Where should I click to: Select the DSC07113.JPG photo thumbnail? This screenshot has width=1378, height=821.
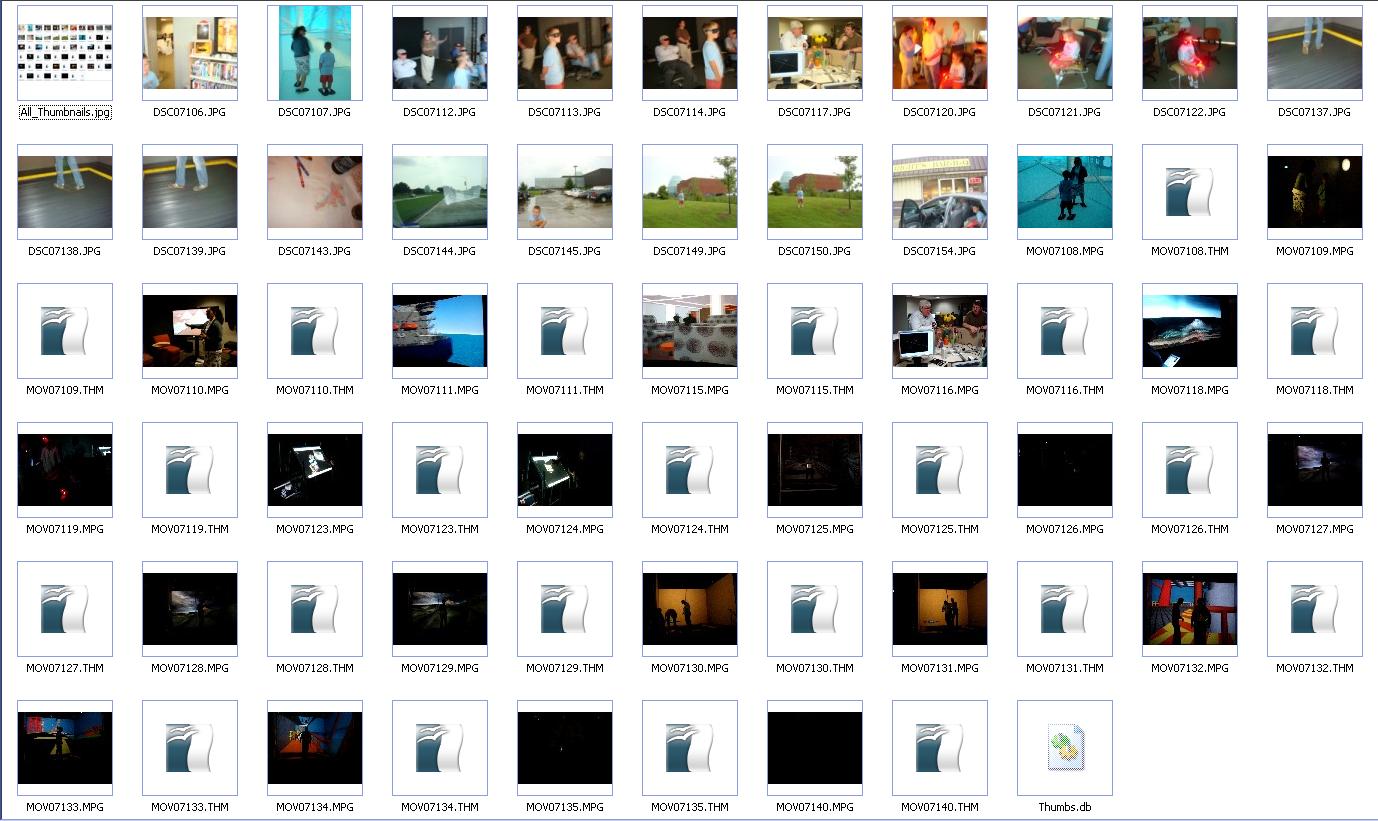[565, 53]
